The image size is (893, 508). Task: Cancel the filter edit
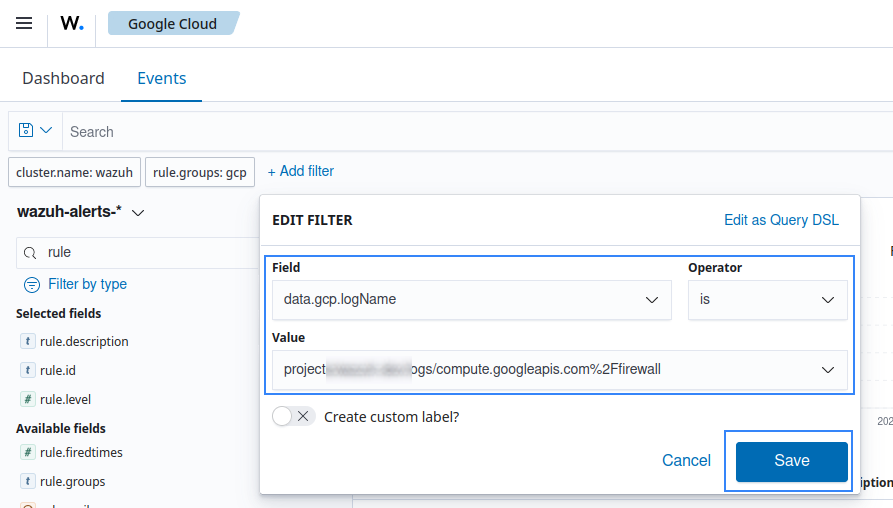tap(686, 461)
